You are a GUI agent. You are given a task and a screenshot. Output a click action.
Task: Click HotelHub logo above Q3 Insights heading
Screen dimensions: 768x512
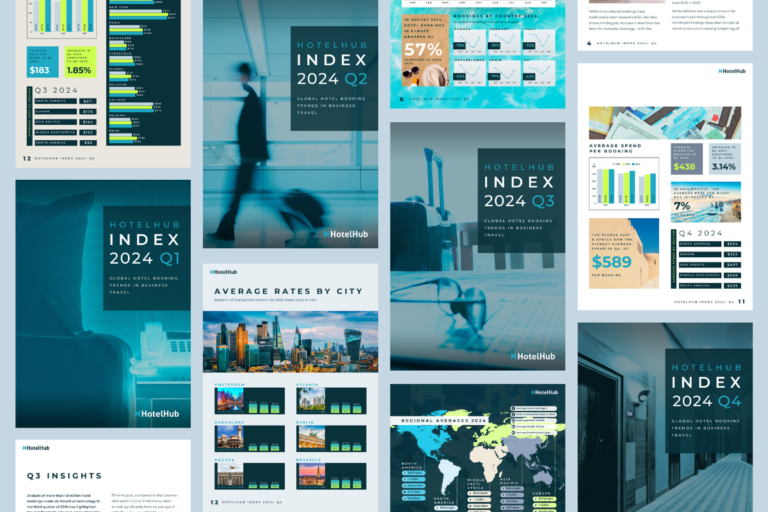[36, 448]
